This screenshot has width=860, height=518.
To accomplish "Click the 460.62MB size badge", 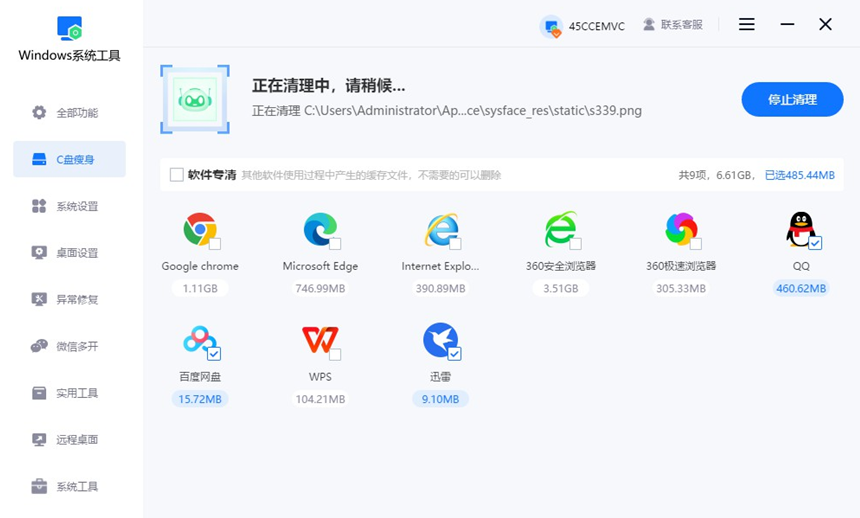I will click(801, 288).
